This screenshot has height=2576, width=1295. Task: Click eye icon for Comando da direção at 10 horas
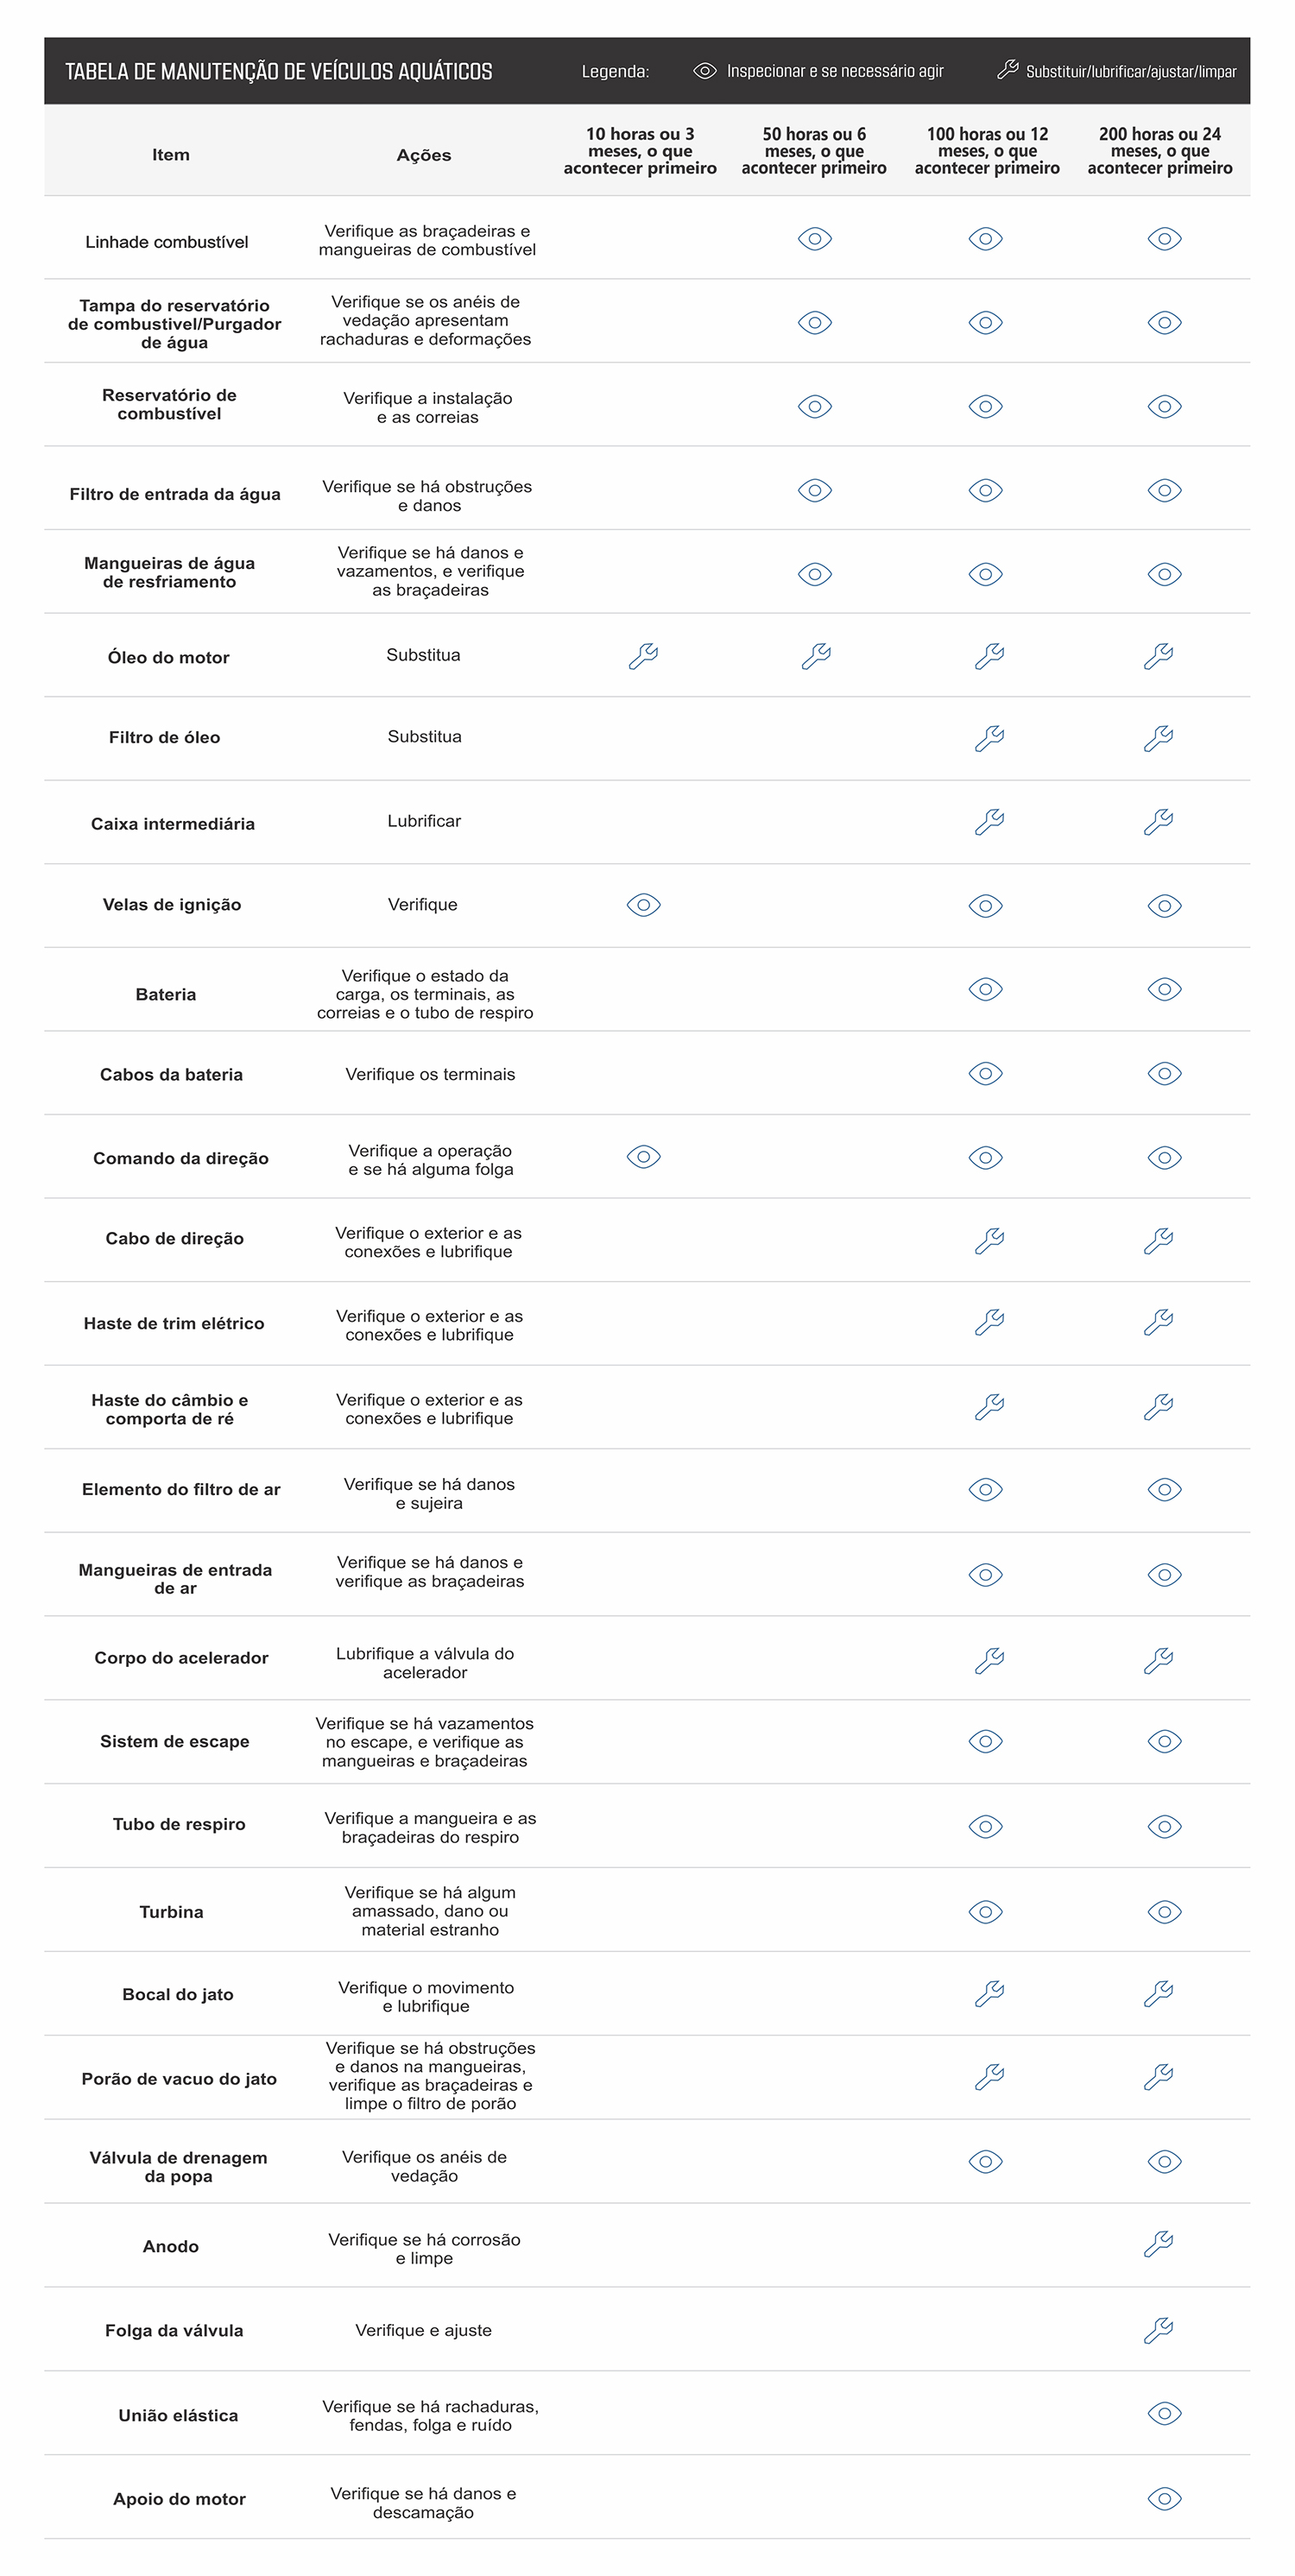click(644, 1157)
